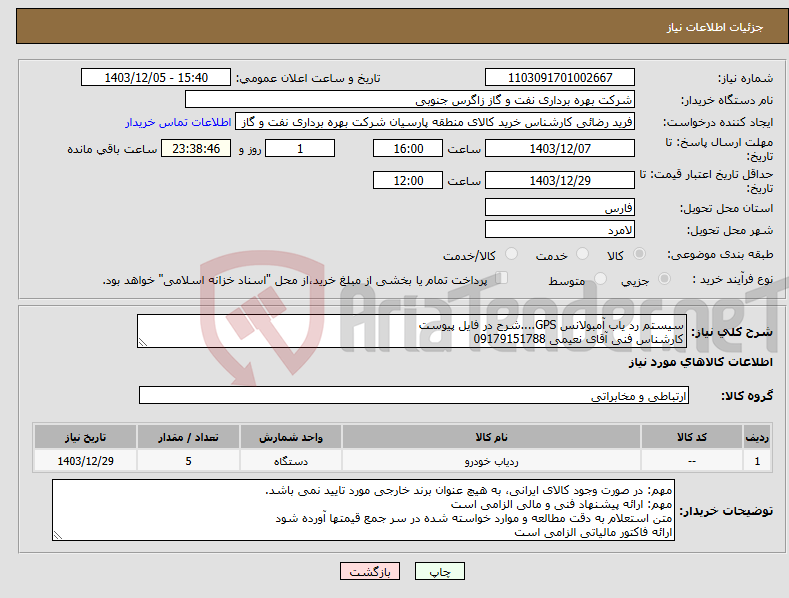Click the شهر محل تحویل label
789x598 pixels.
click(730, 231)
